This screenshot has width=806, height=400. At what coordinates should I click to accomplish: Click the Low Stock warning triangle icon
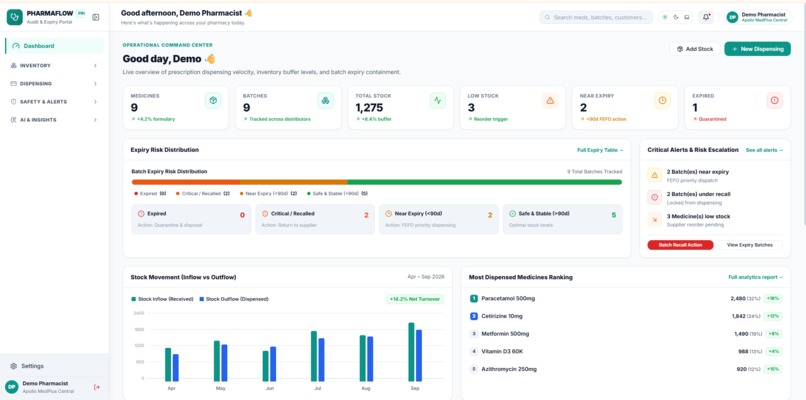550,101
